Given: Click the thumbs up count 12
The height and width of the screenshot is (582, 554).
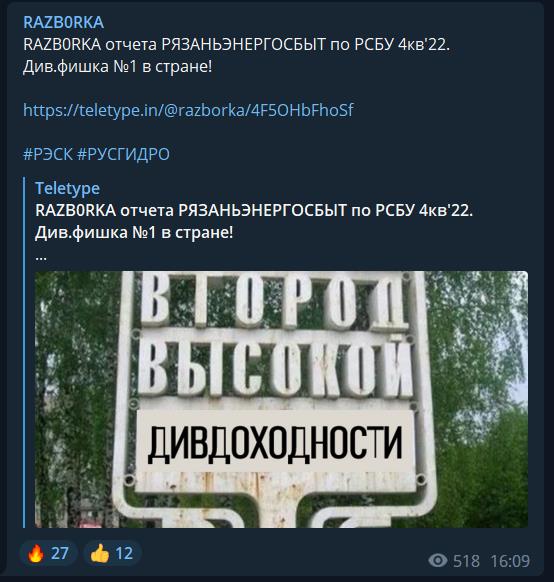Looking at the screenshot, I should 124,553.
